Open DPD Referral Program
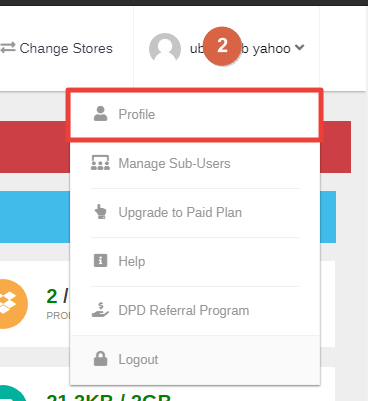This screenshot has width=368, height=401. pyautogui.click(x=195, y=310)
